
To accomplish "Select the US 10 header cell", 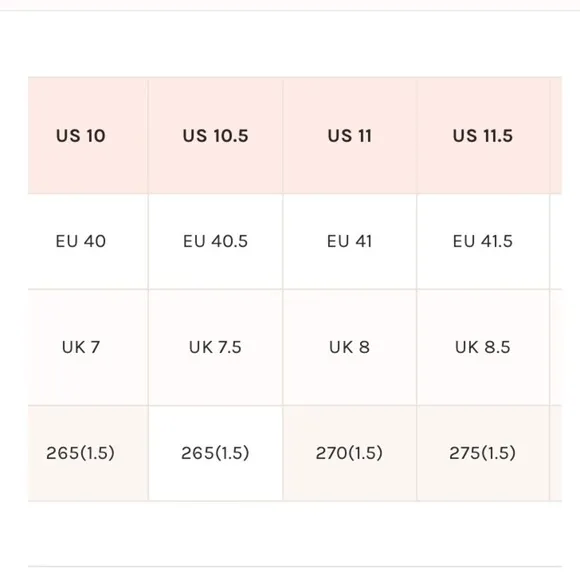I will click(x=88, y=135).
